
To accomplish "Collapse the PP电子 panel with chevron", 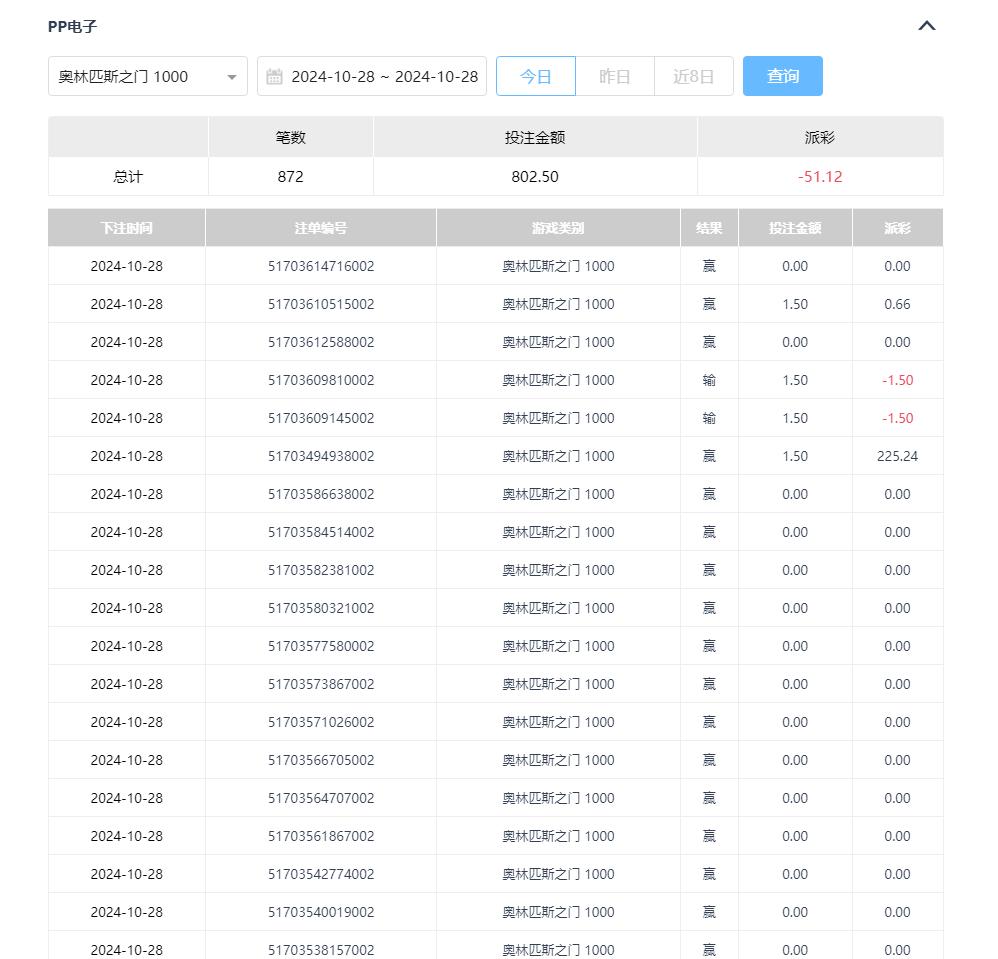I will 926,26.
